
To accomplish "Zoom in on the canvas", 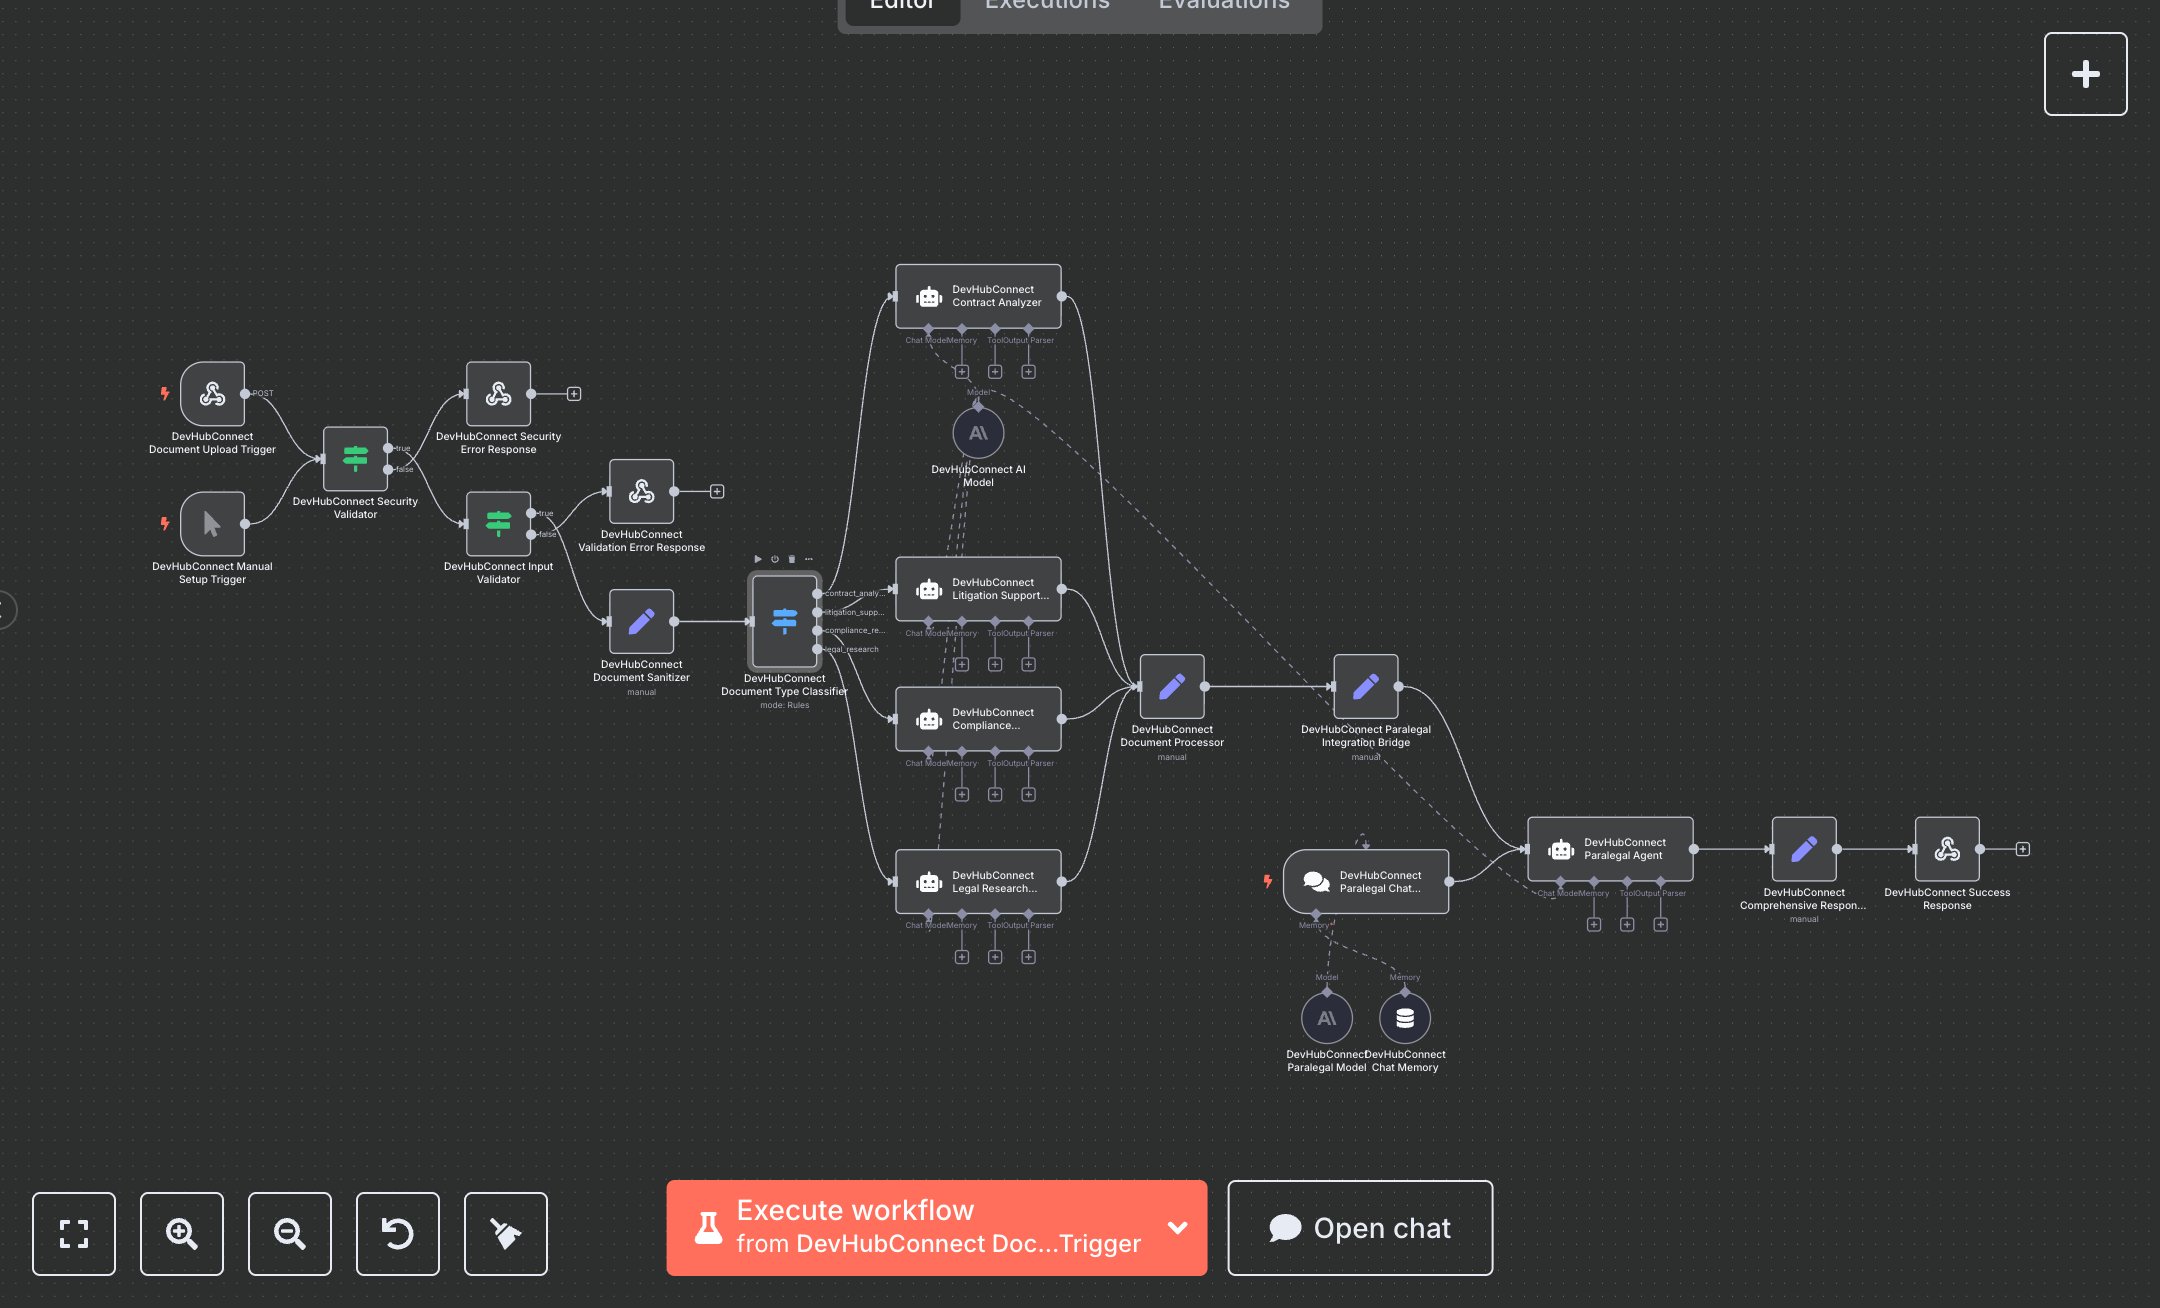I will tap(182, 1234).
